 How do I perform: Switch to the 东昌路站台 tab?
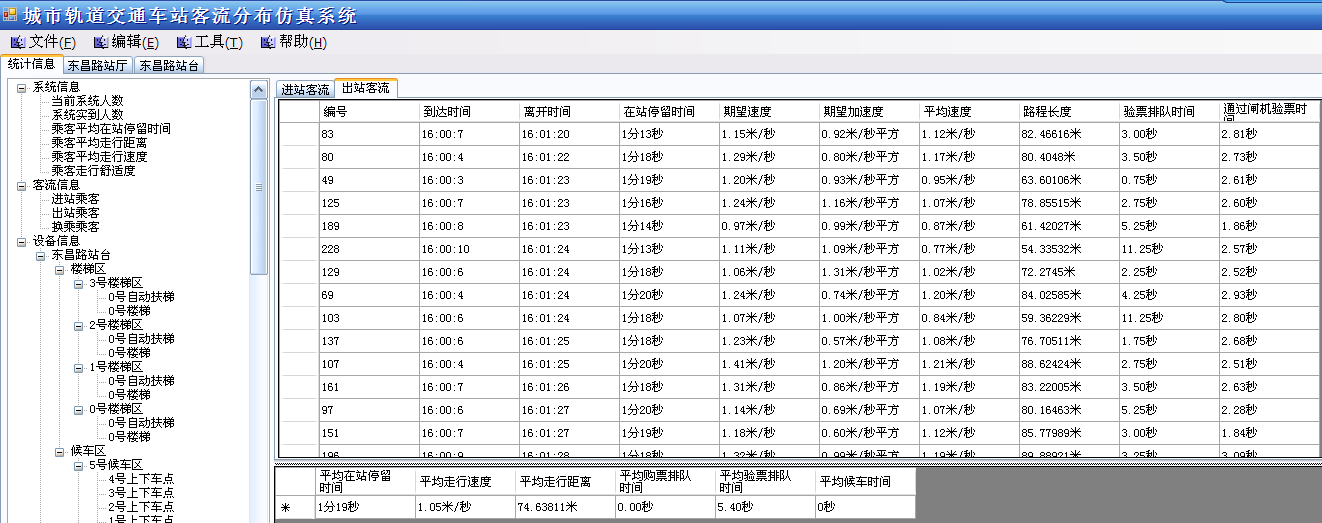(x=168, y=66)
